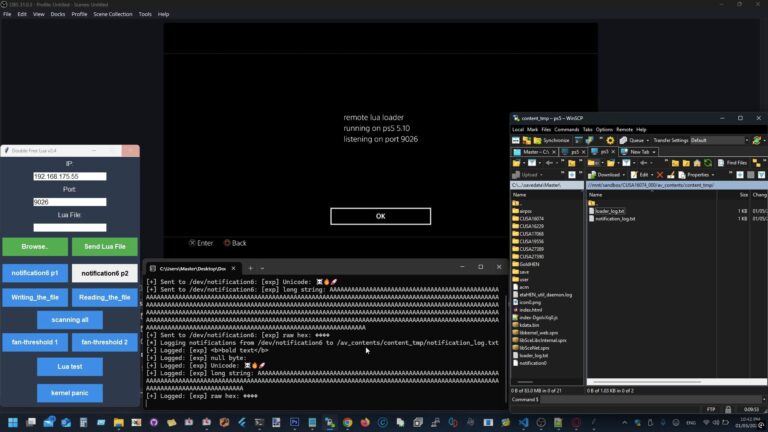Expand the Properties dropdown arrow in WinSCP
This screenshot has width=768, height=432.
(x=713, y=175)
